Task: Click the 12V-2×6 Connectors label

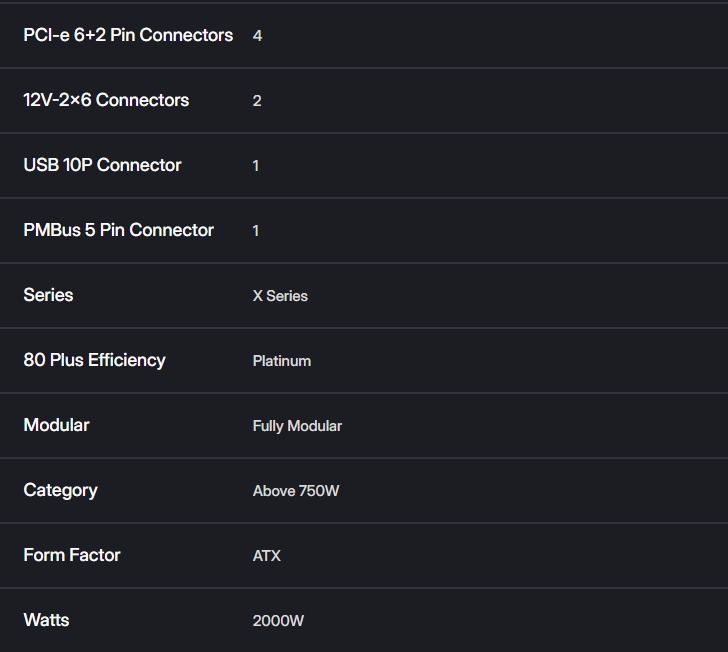Action: (106, 100)
